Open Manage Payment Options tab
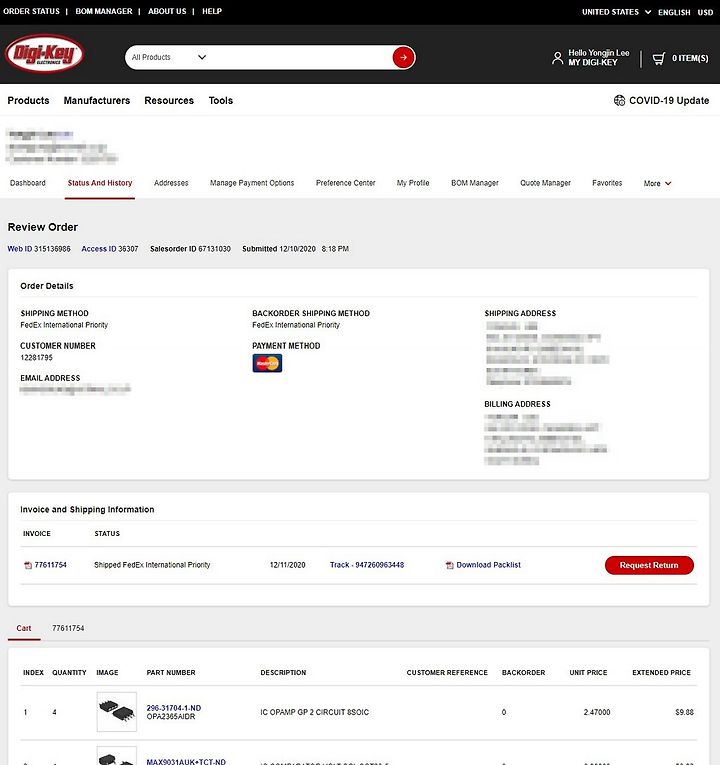The height and width of the screenshot is (765, 720). 252,183
